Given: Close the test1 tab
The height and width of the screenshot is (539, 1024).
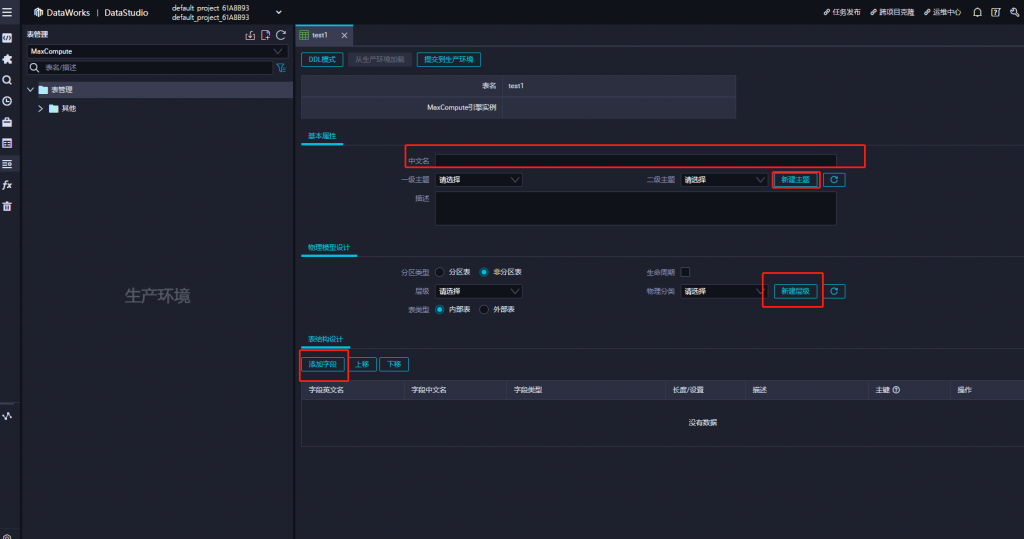Looking at the screenshot, I should (x=344, y=35).
